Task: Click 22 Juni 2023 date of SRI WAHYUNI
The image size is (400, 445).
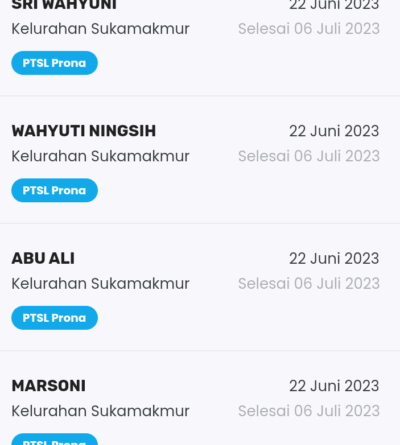Action: (334, 5)
